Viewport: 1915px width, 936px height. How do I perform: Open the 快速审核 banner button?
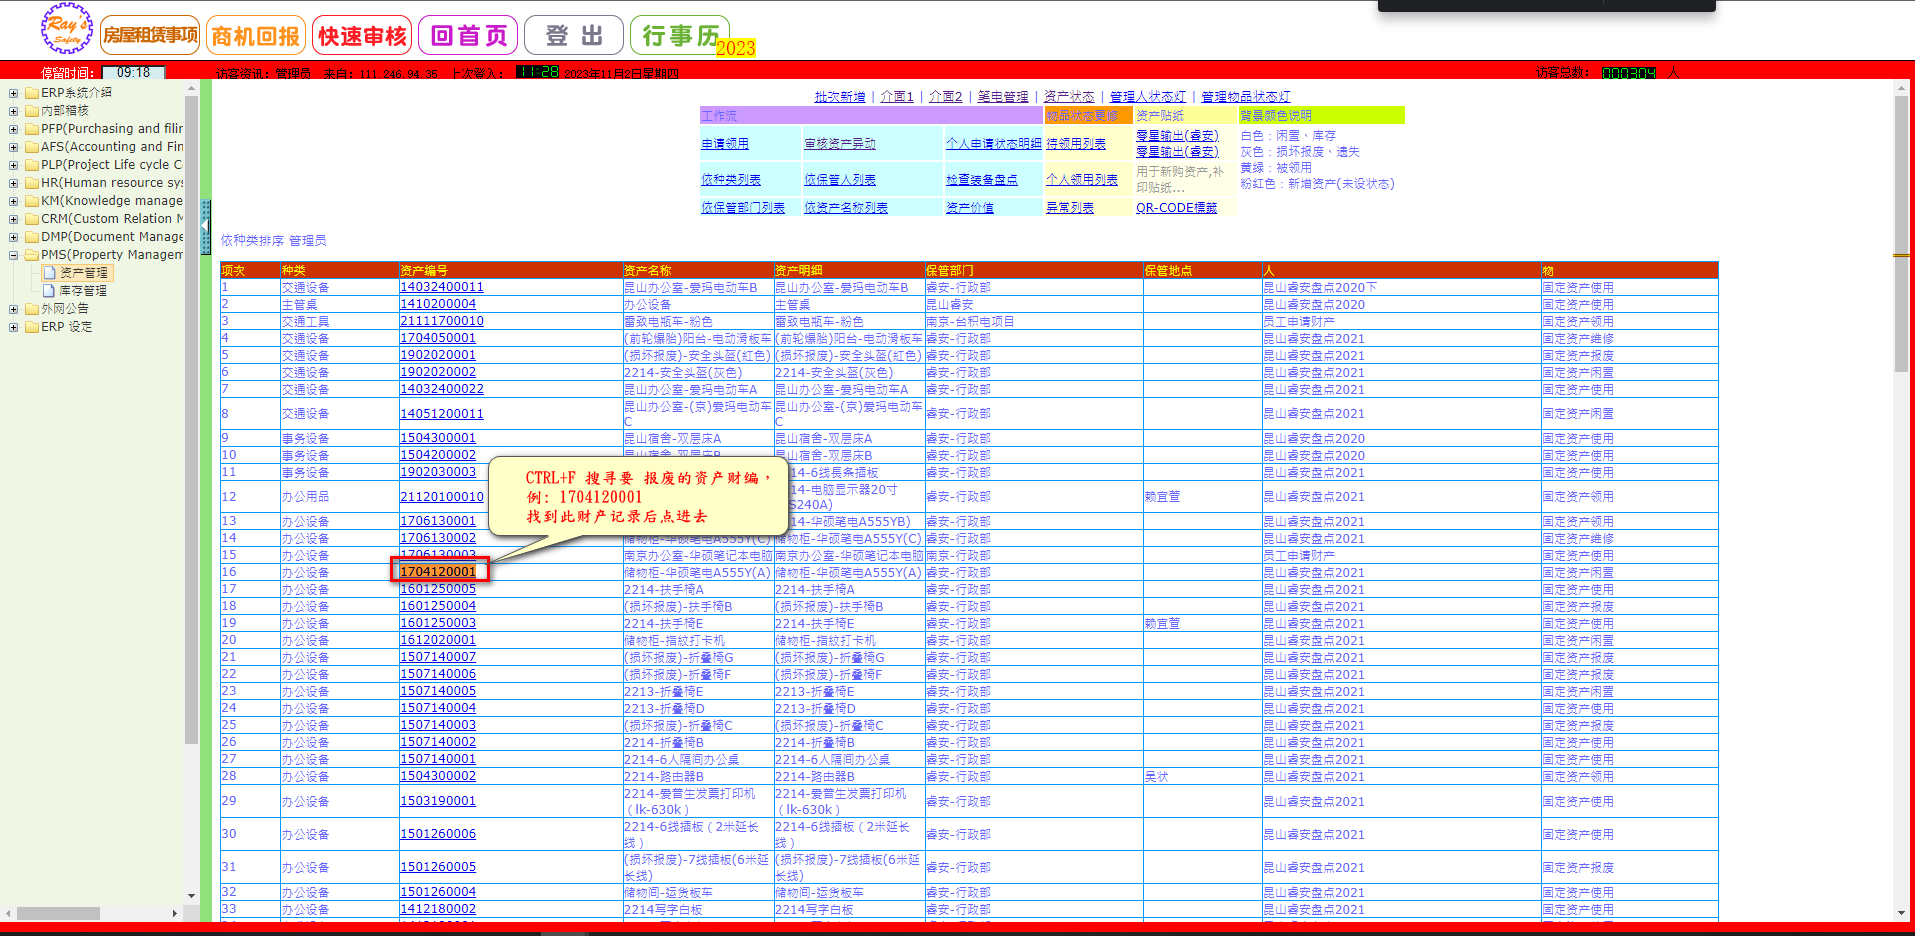click(362, 36)
